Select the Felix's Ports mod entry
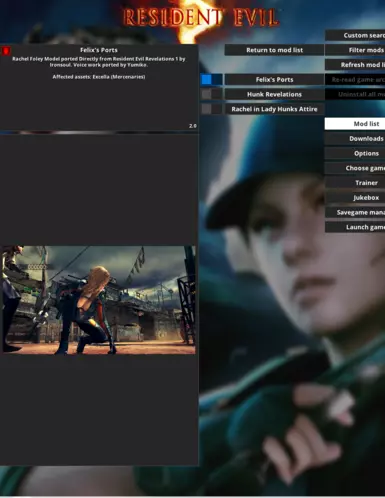This screenshot has width=385, height=498. coord(274,79)
